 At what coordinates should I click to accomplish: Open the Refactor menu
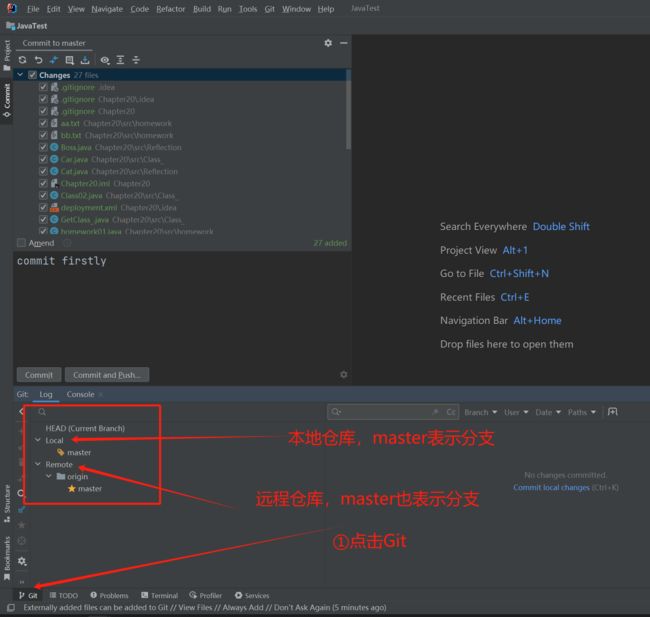[x=170, y=9]
